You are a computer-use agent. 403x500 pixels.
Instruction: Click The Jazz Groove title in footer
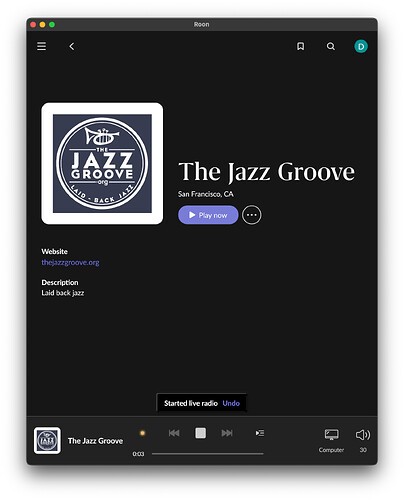pos(95,441)
